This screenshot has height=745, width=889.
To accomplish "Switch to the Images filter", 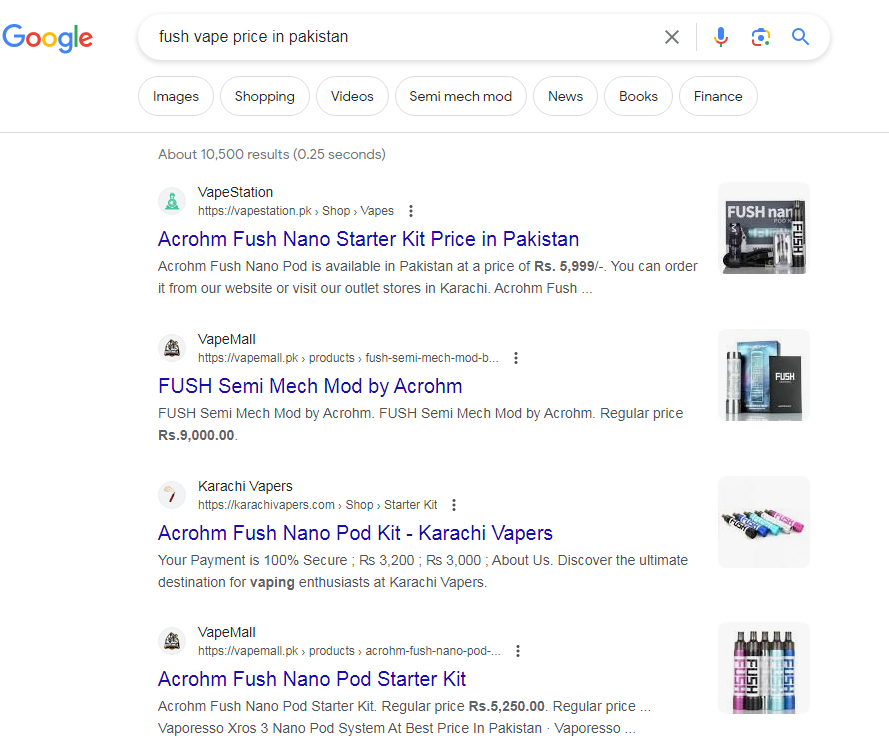I will tap(176, 97).
